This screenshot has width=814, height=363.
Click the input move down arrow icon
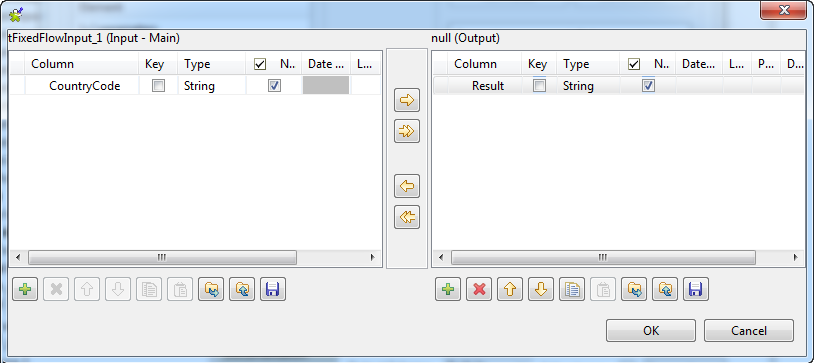coord(118,289)
